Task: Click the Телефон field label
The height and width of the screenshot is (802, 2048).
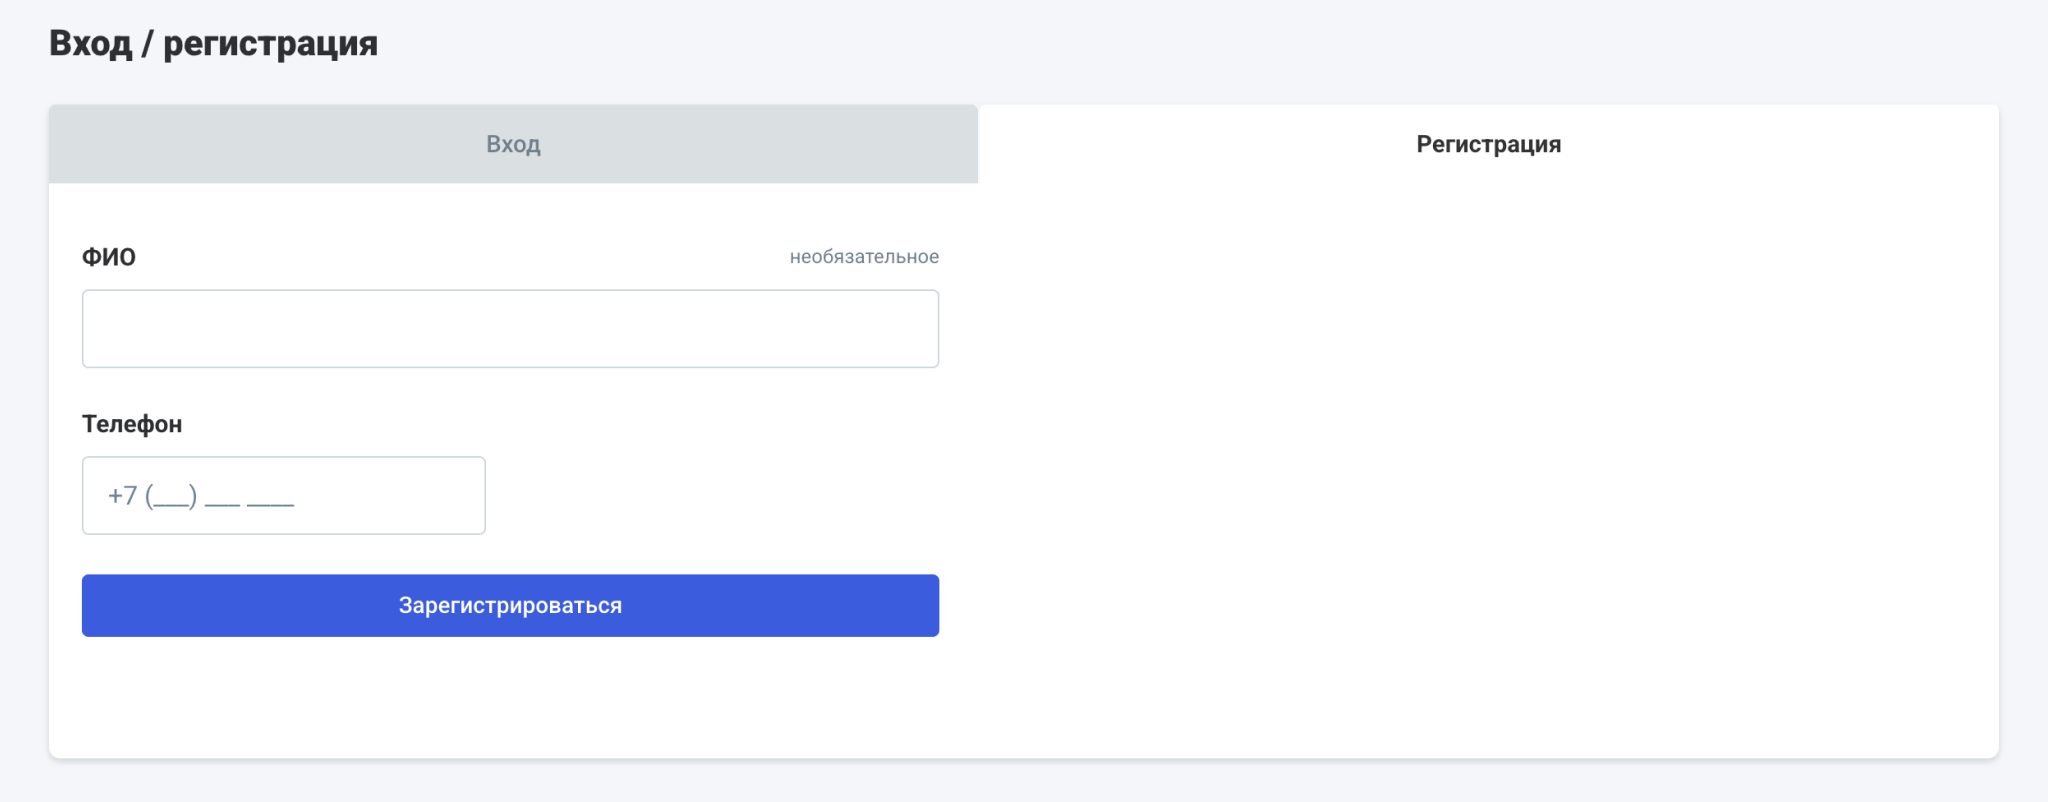Action: pyautogui.click(x=132, y=424)
